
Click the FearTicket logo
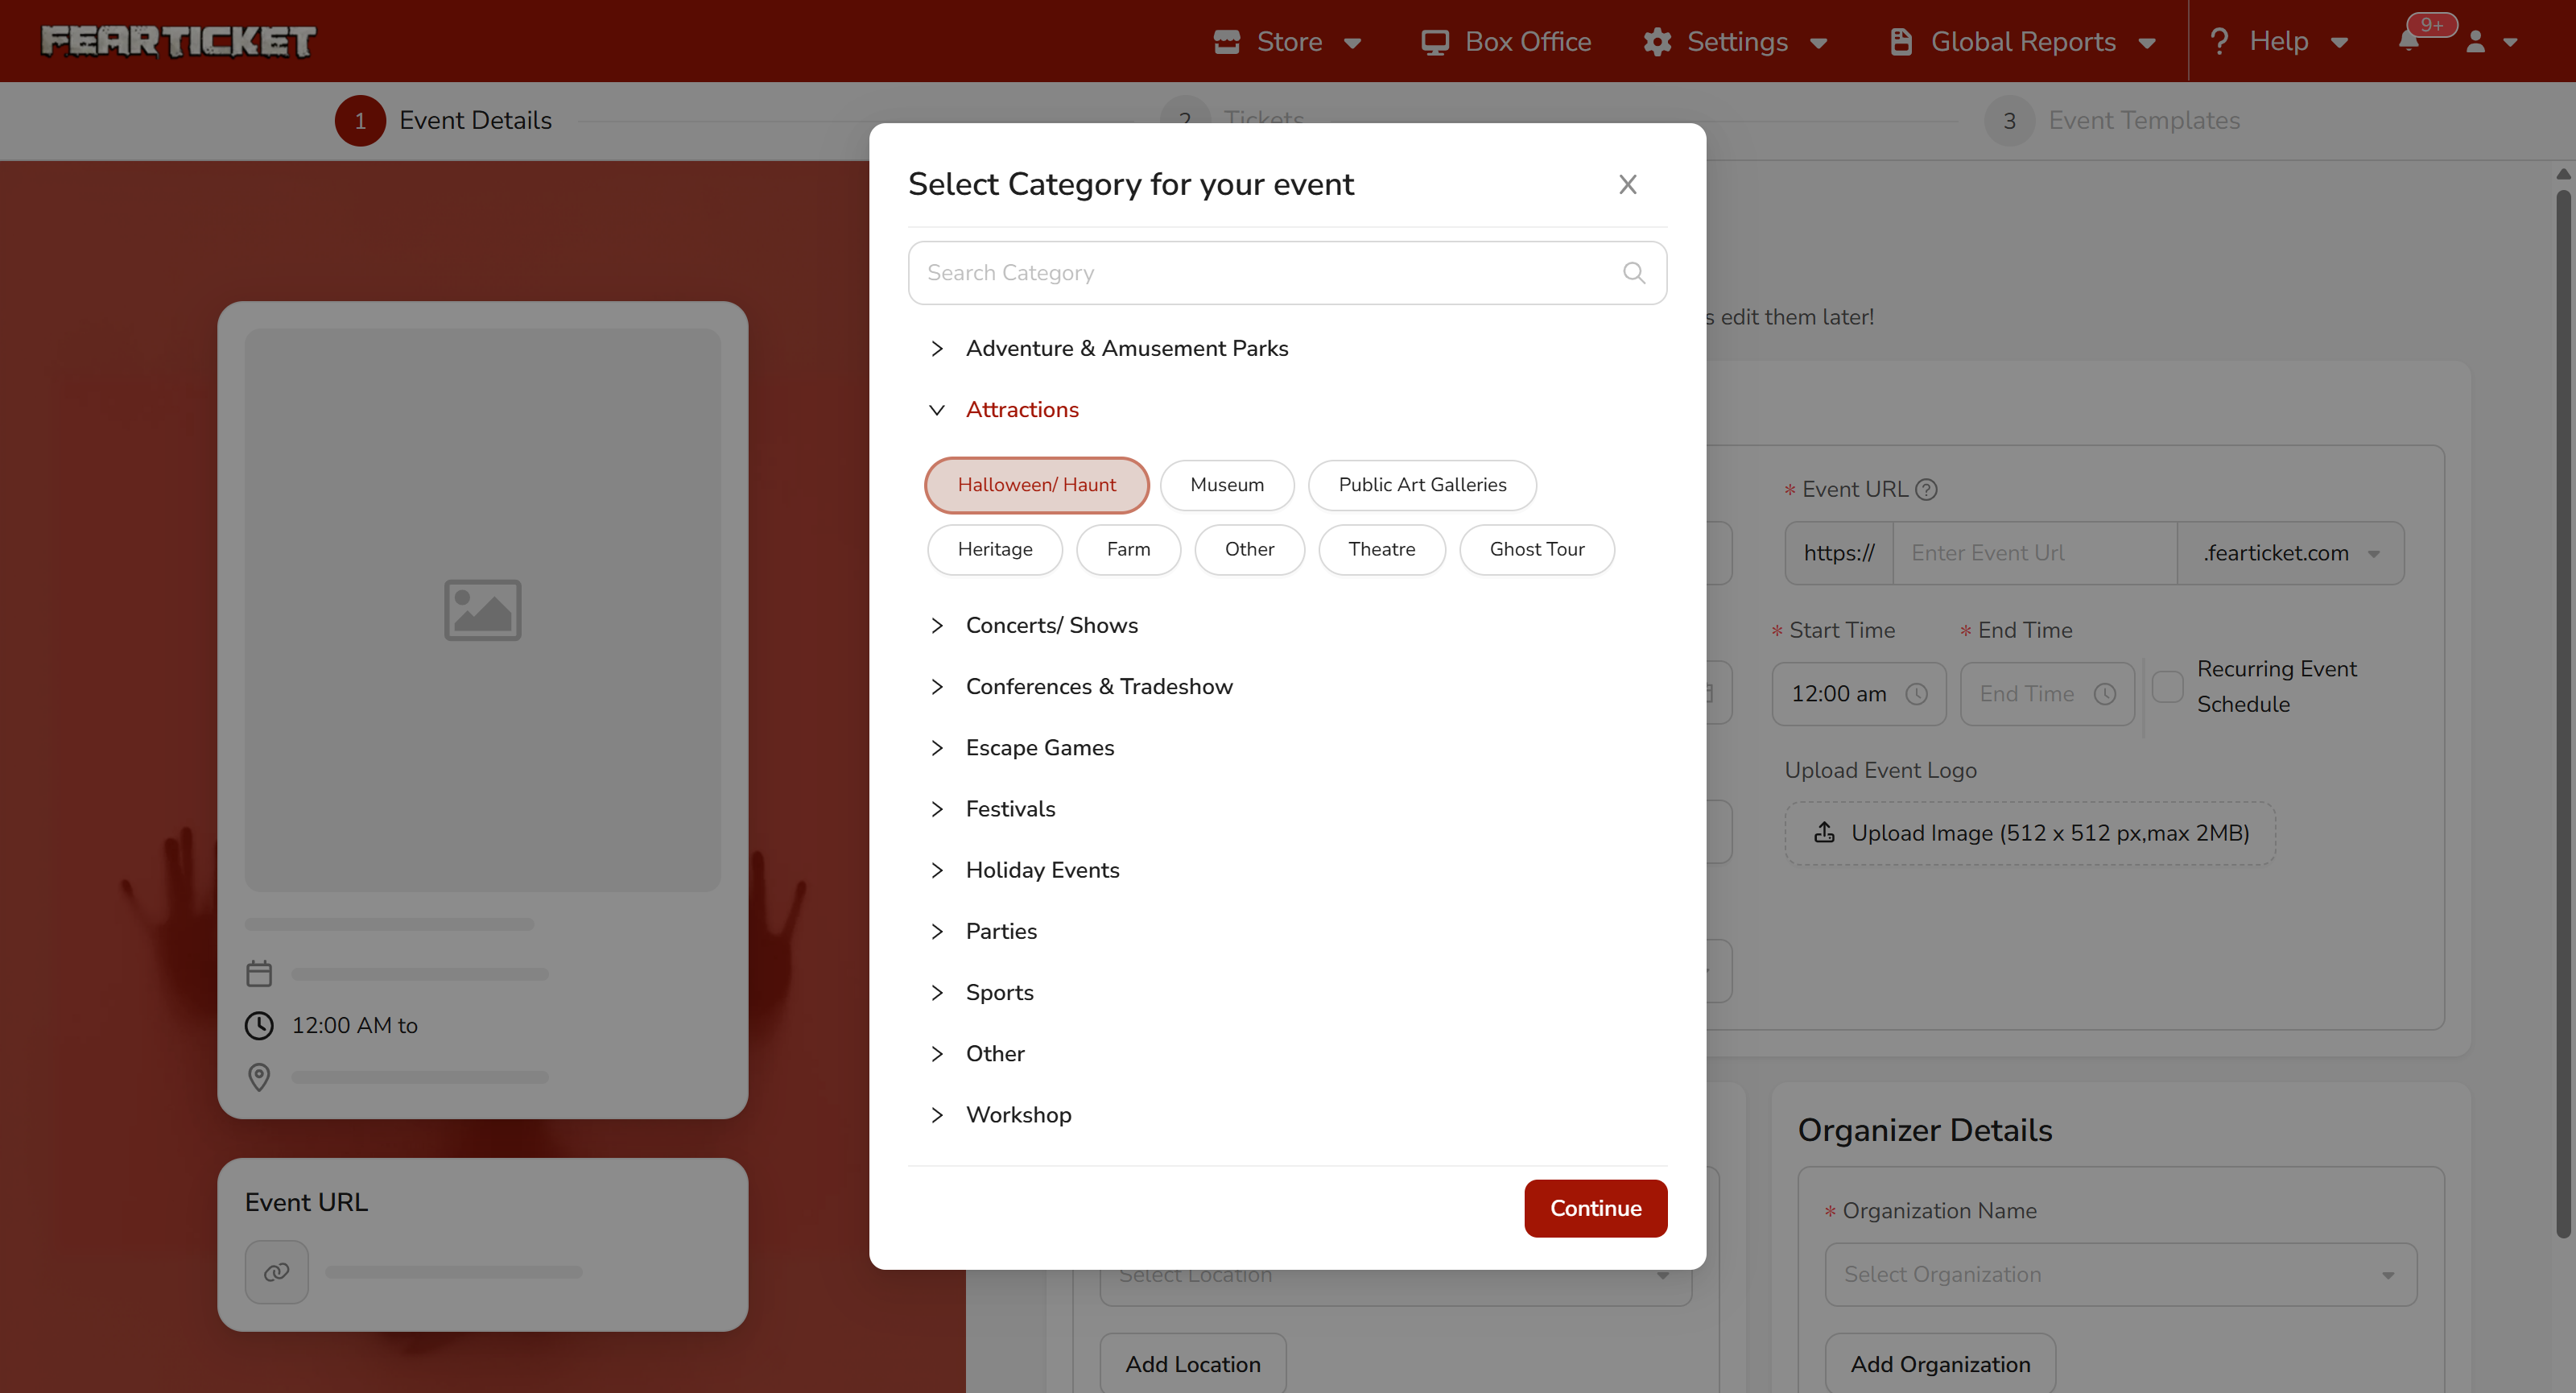[x=178, y=41]
